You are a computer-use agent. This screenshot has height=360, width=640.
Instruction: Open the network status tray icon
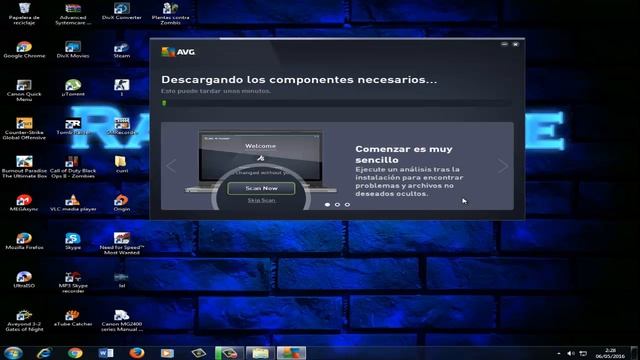[x=584, y=353]
